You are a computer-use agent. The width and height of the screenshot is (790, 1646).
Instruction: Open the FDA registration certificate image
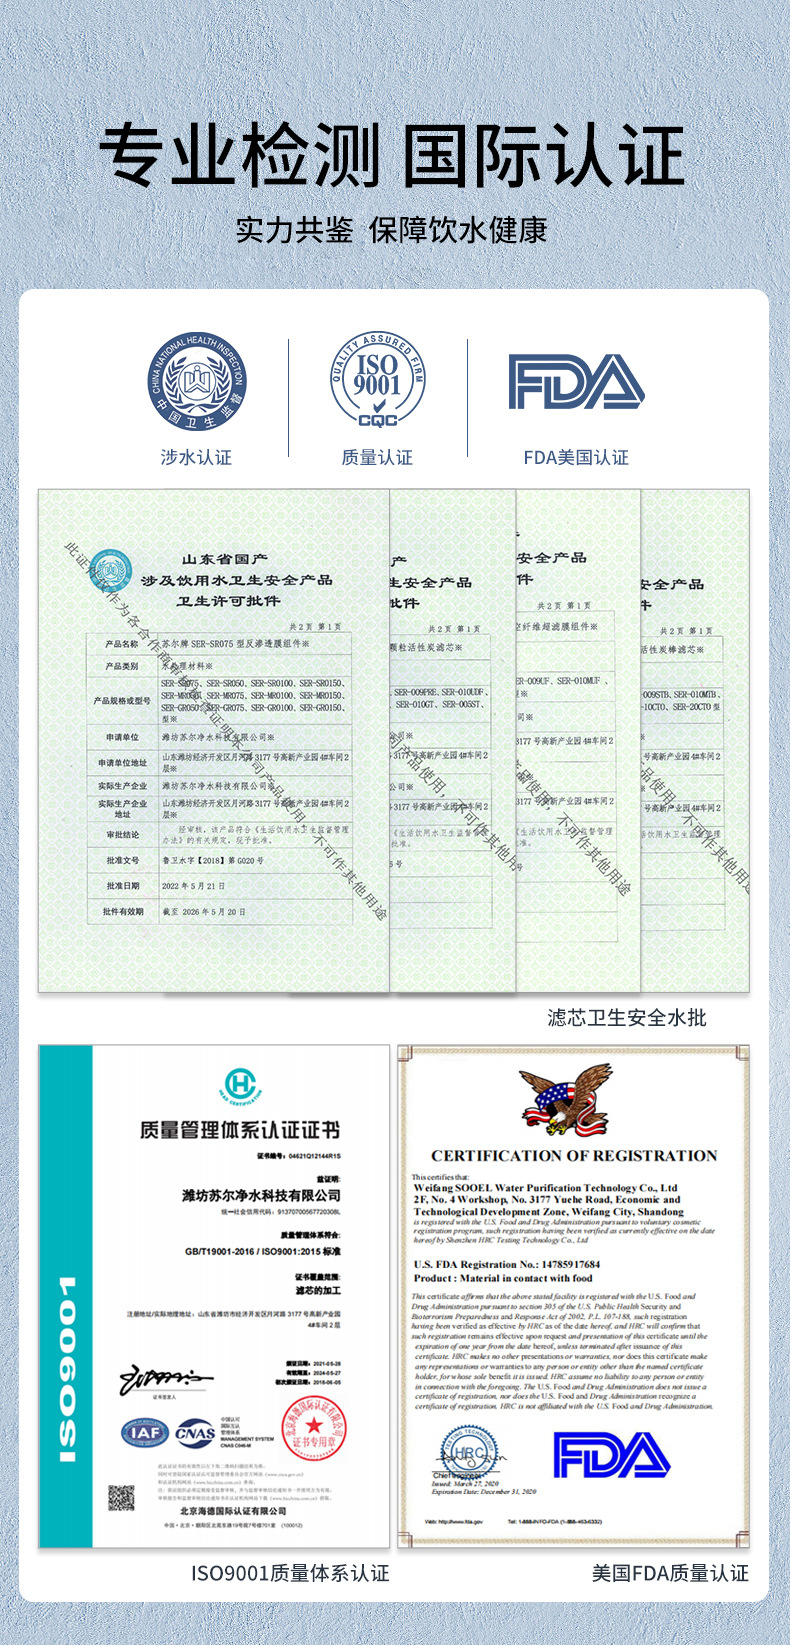click(x=573, y=1297)
